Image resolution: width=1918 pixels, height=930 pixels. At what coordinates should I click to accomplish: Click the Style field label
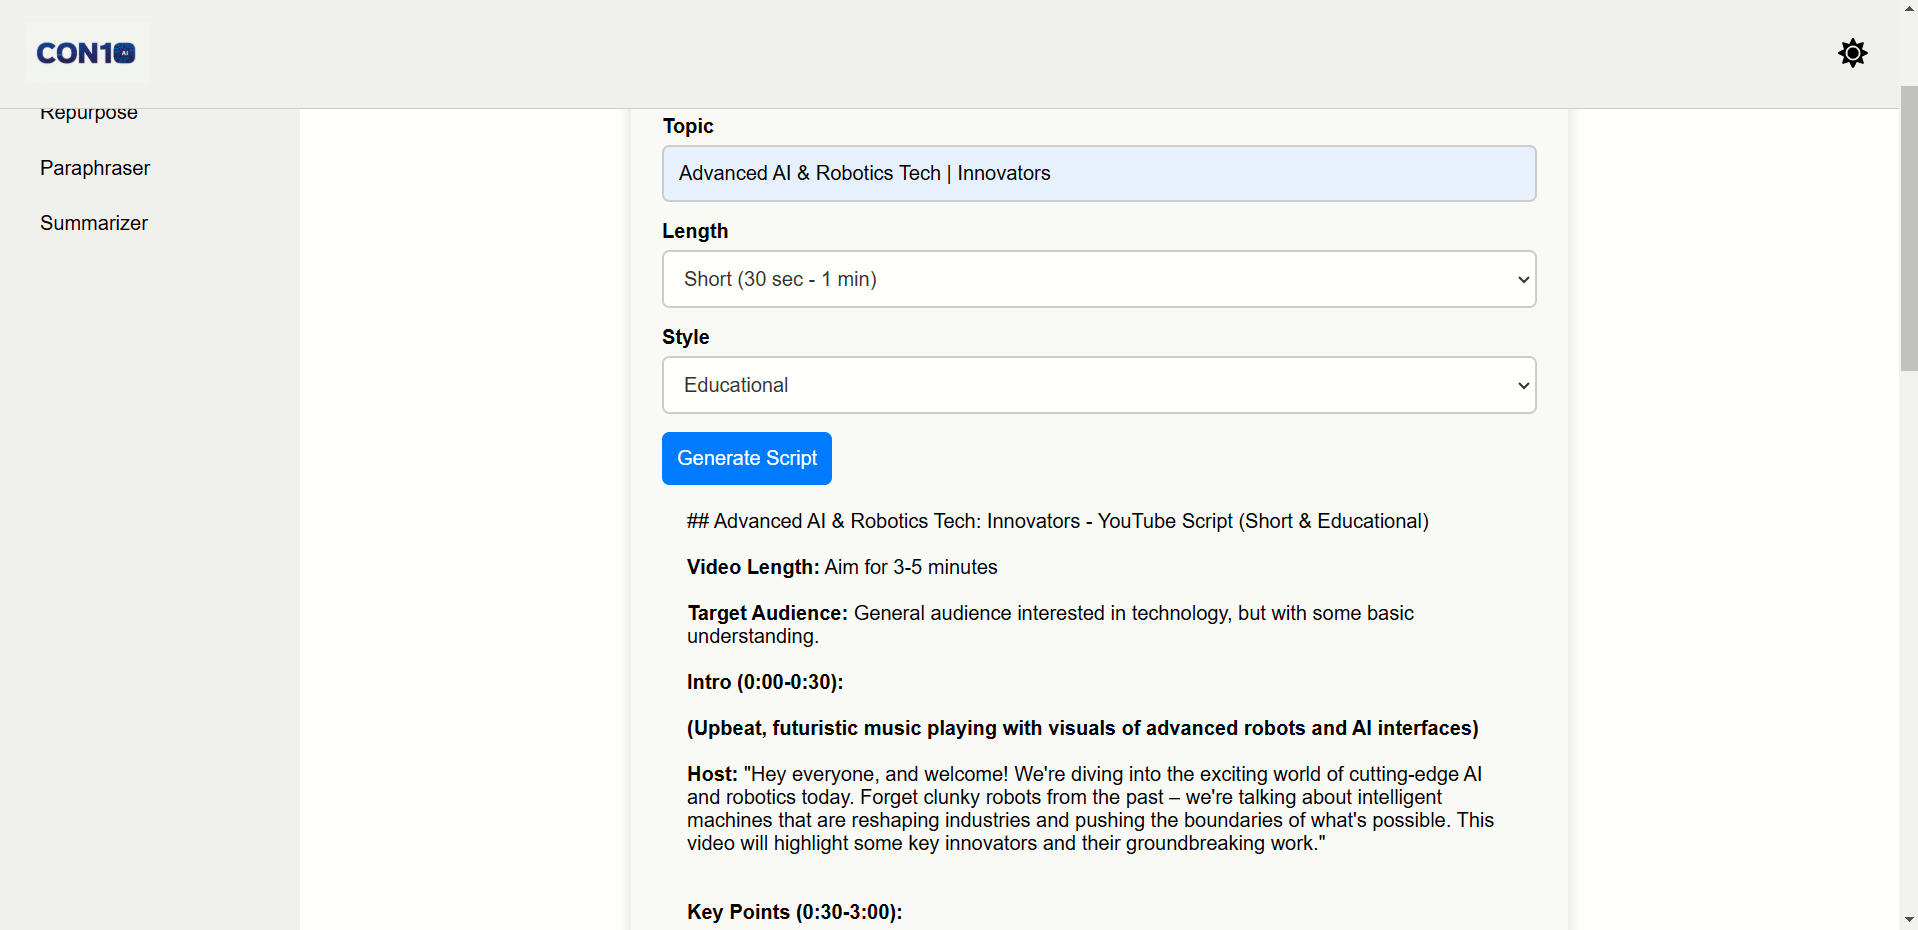click(x=685, y=337)
